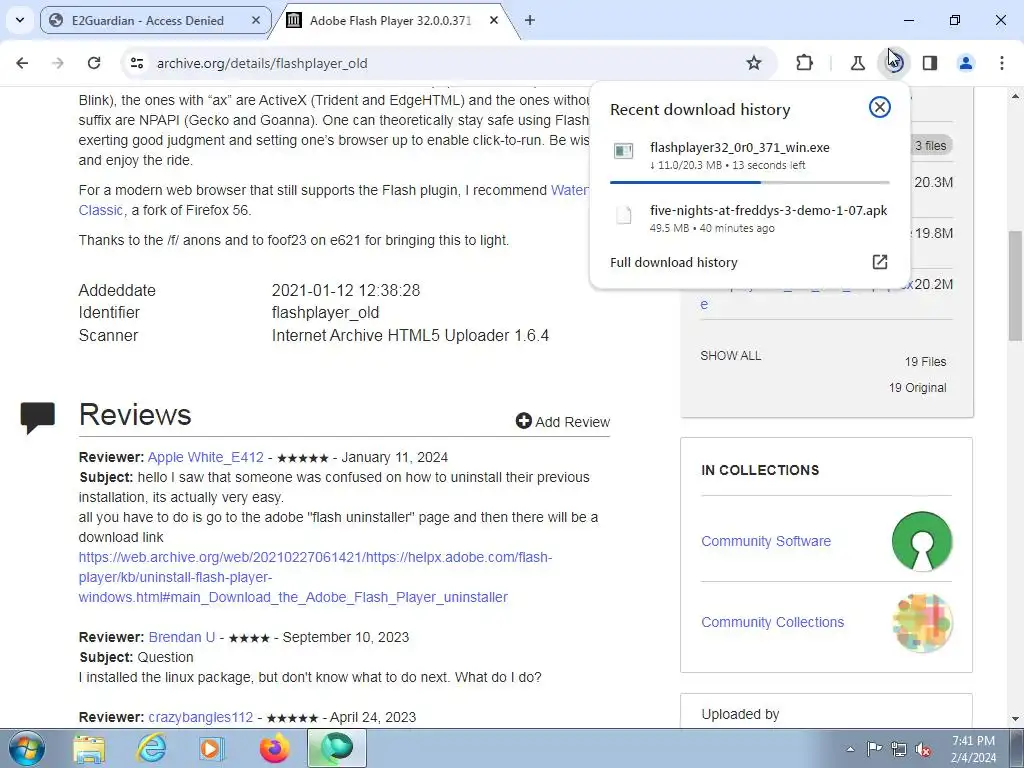Image resolution: width=1024 pixels, height=768 pixels.
Task: Click the Downloads toolbar icon
Action: pyautogui.click(x=894, y=63)
